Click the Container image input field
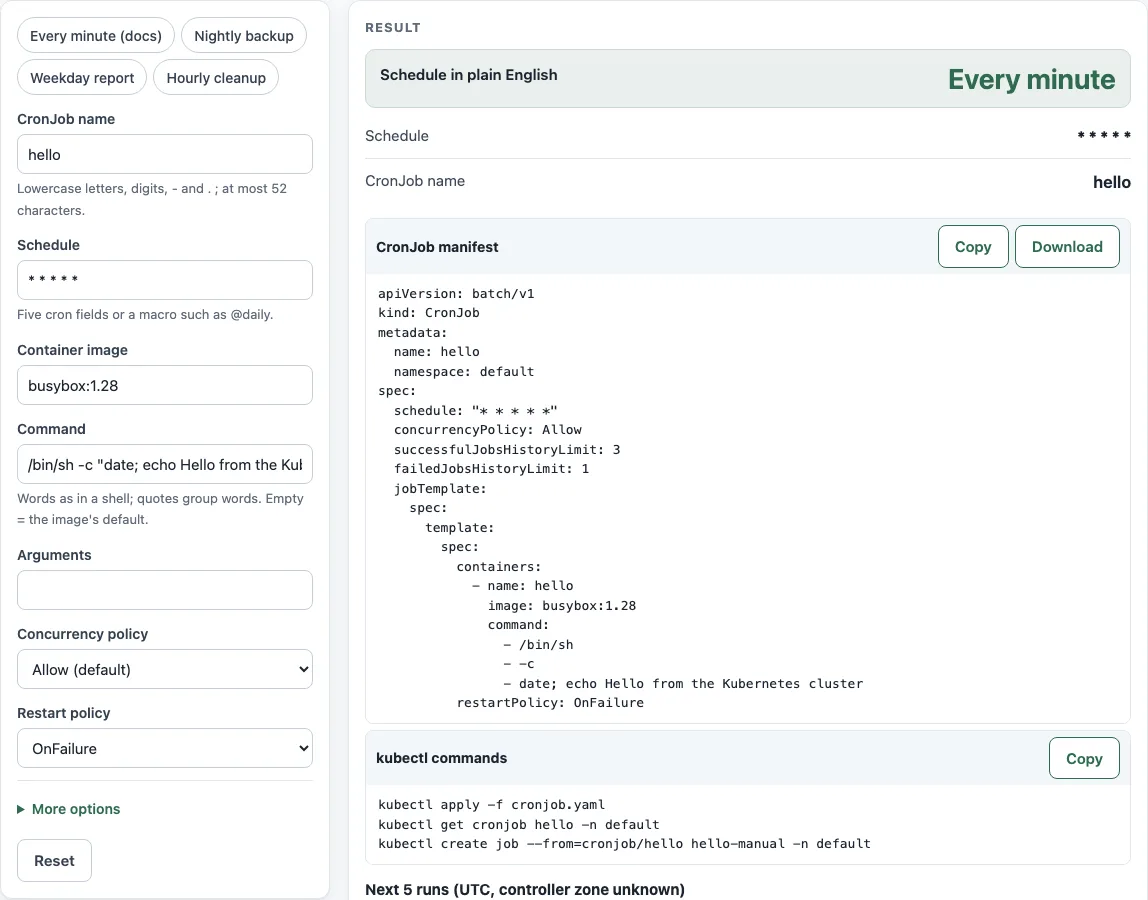Image resolution: width=1148 pixels, height=900 pixels. (165, 385)
